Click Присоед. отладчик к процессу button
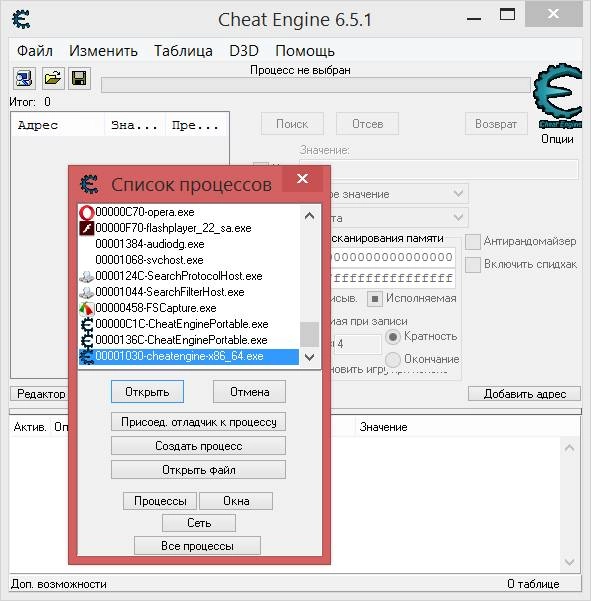Image resolution: width=591 pixels, height=601 pixels. pos(199,422)
